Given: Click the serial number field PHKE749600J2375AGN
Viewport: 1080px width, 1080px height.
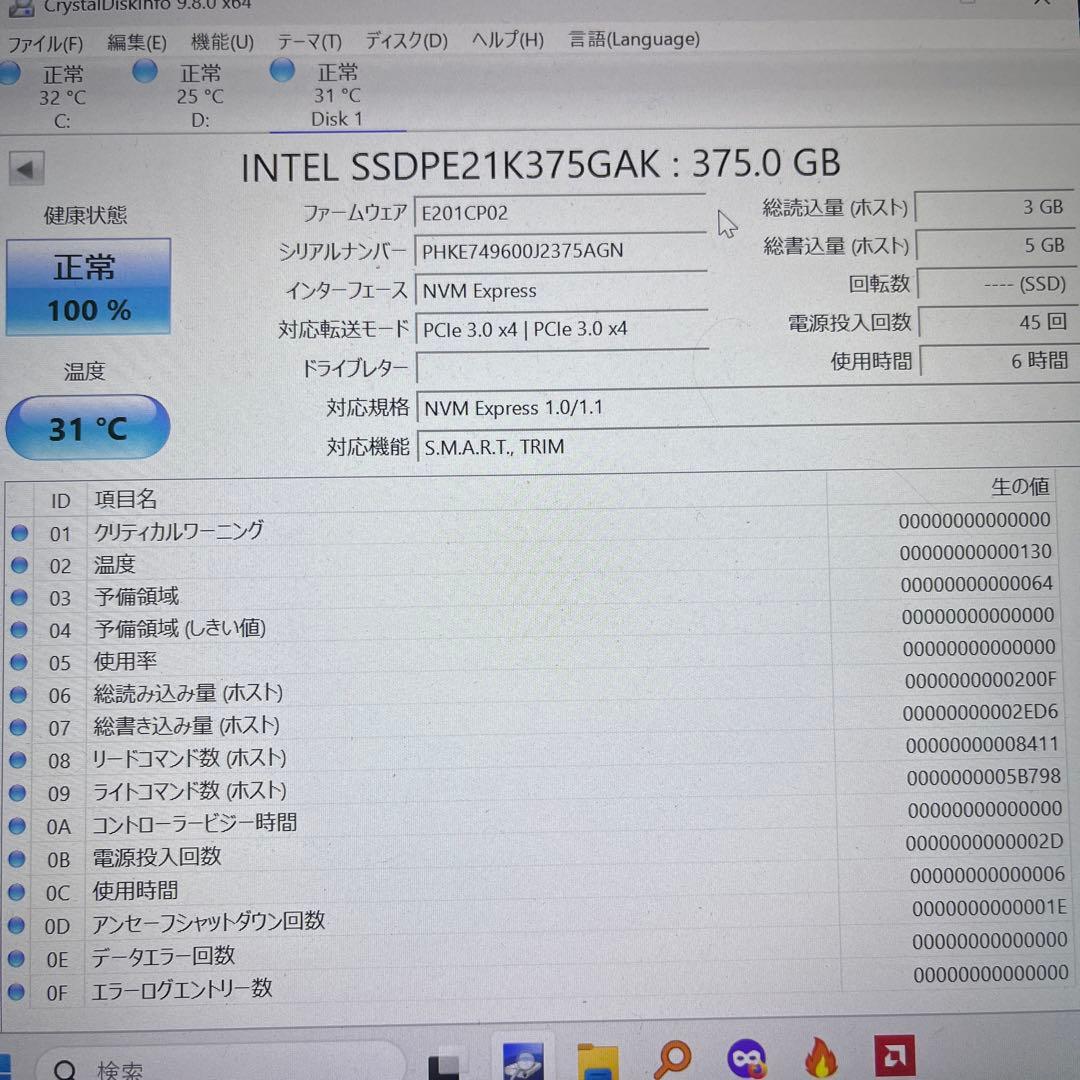Looking at the screenshot, I should tap(561, 251).
